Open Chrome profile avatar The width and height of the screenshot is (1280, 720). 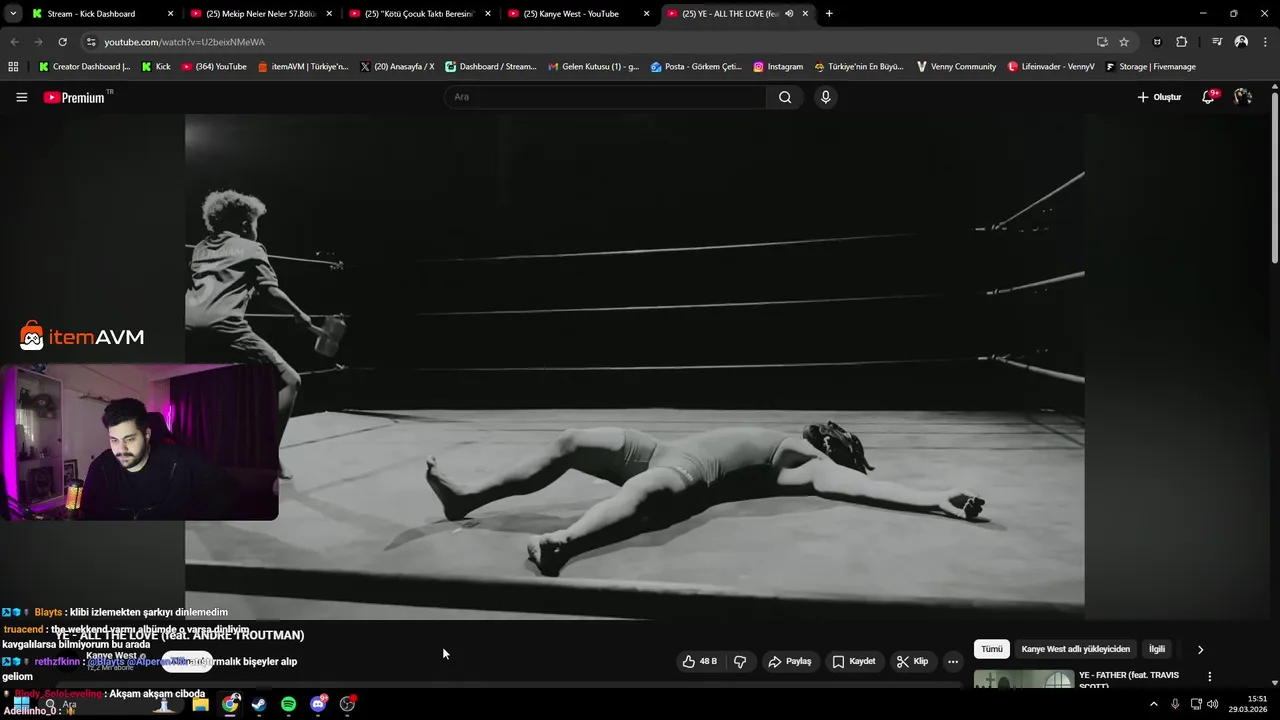point(1241,42)
